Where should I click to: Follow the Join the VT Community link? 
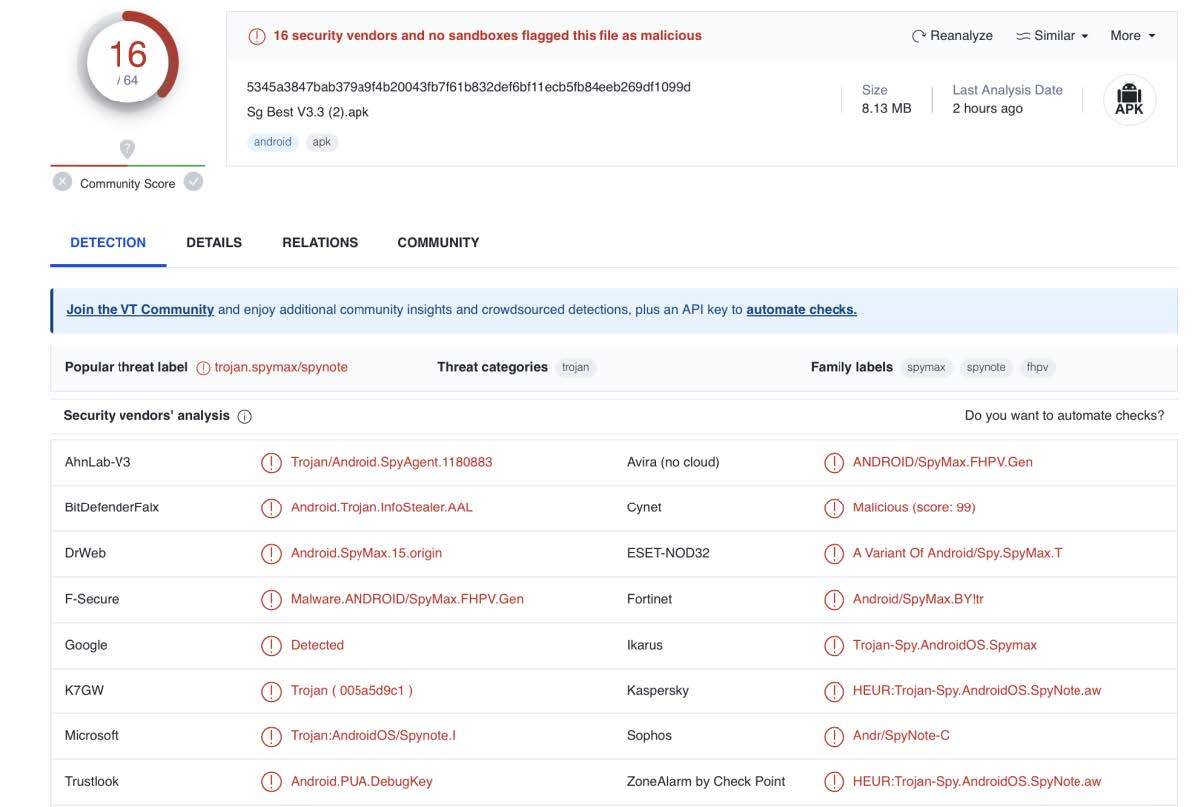(140, 310)
